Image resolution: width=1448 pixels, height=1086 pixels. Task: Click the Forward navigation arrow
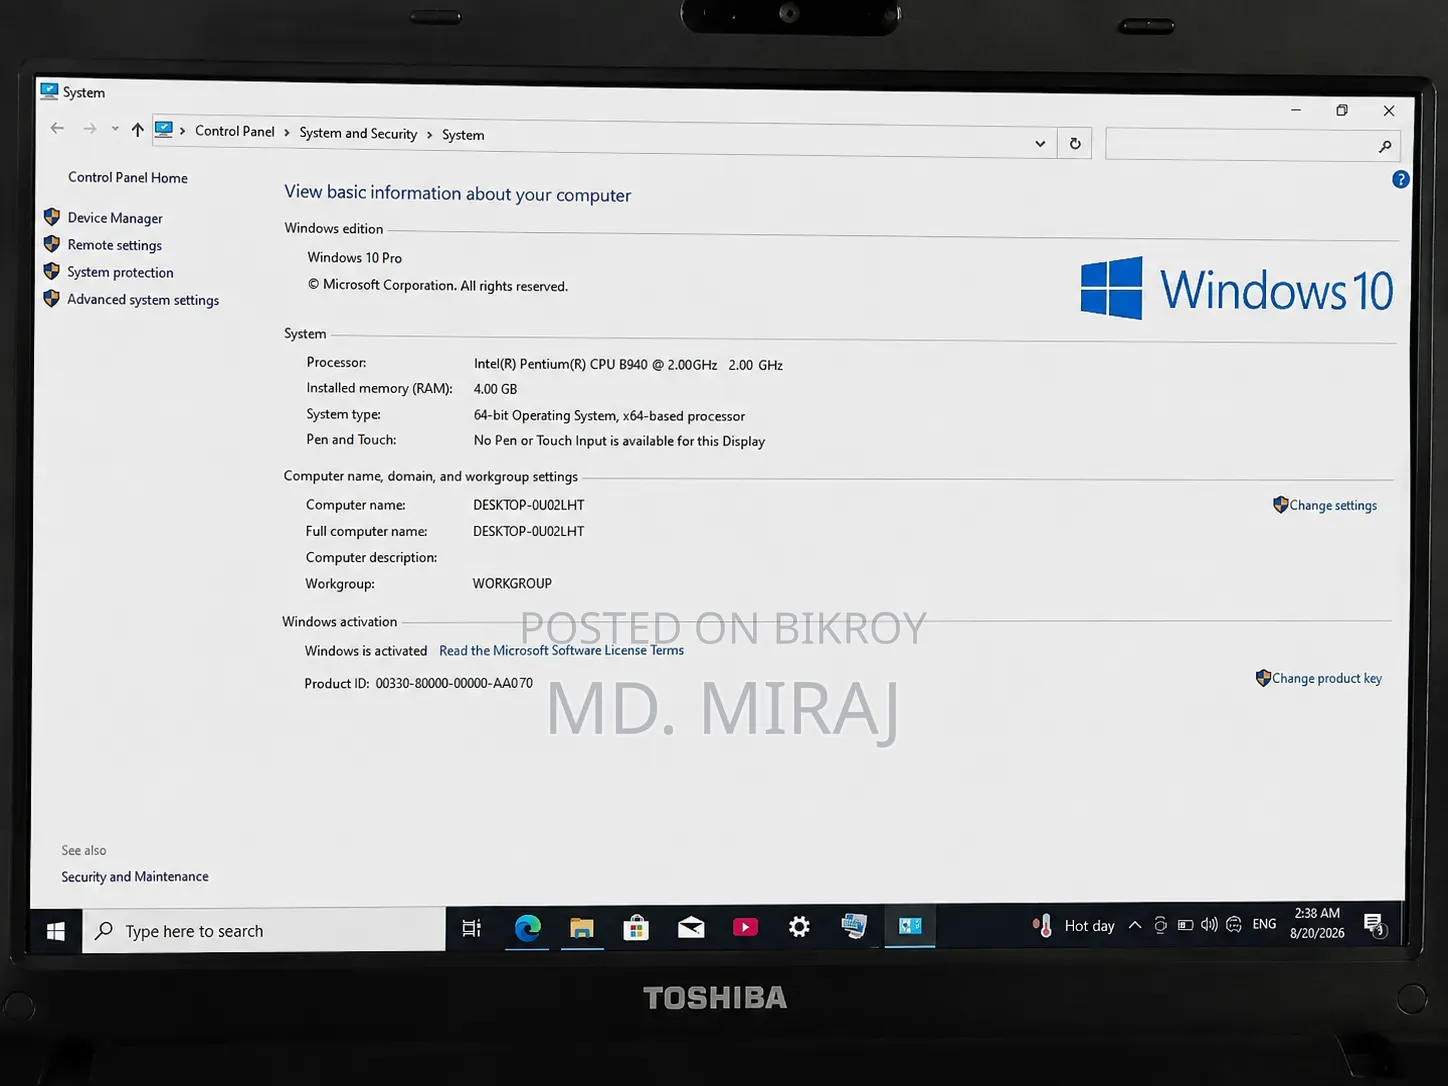tap(90, 128)
